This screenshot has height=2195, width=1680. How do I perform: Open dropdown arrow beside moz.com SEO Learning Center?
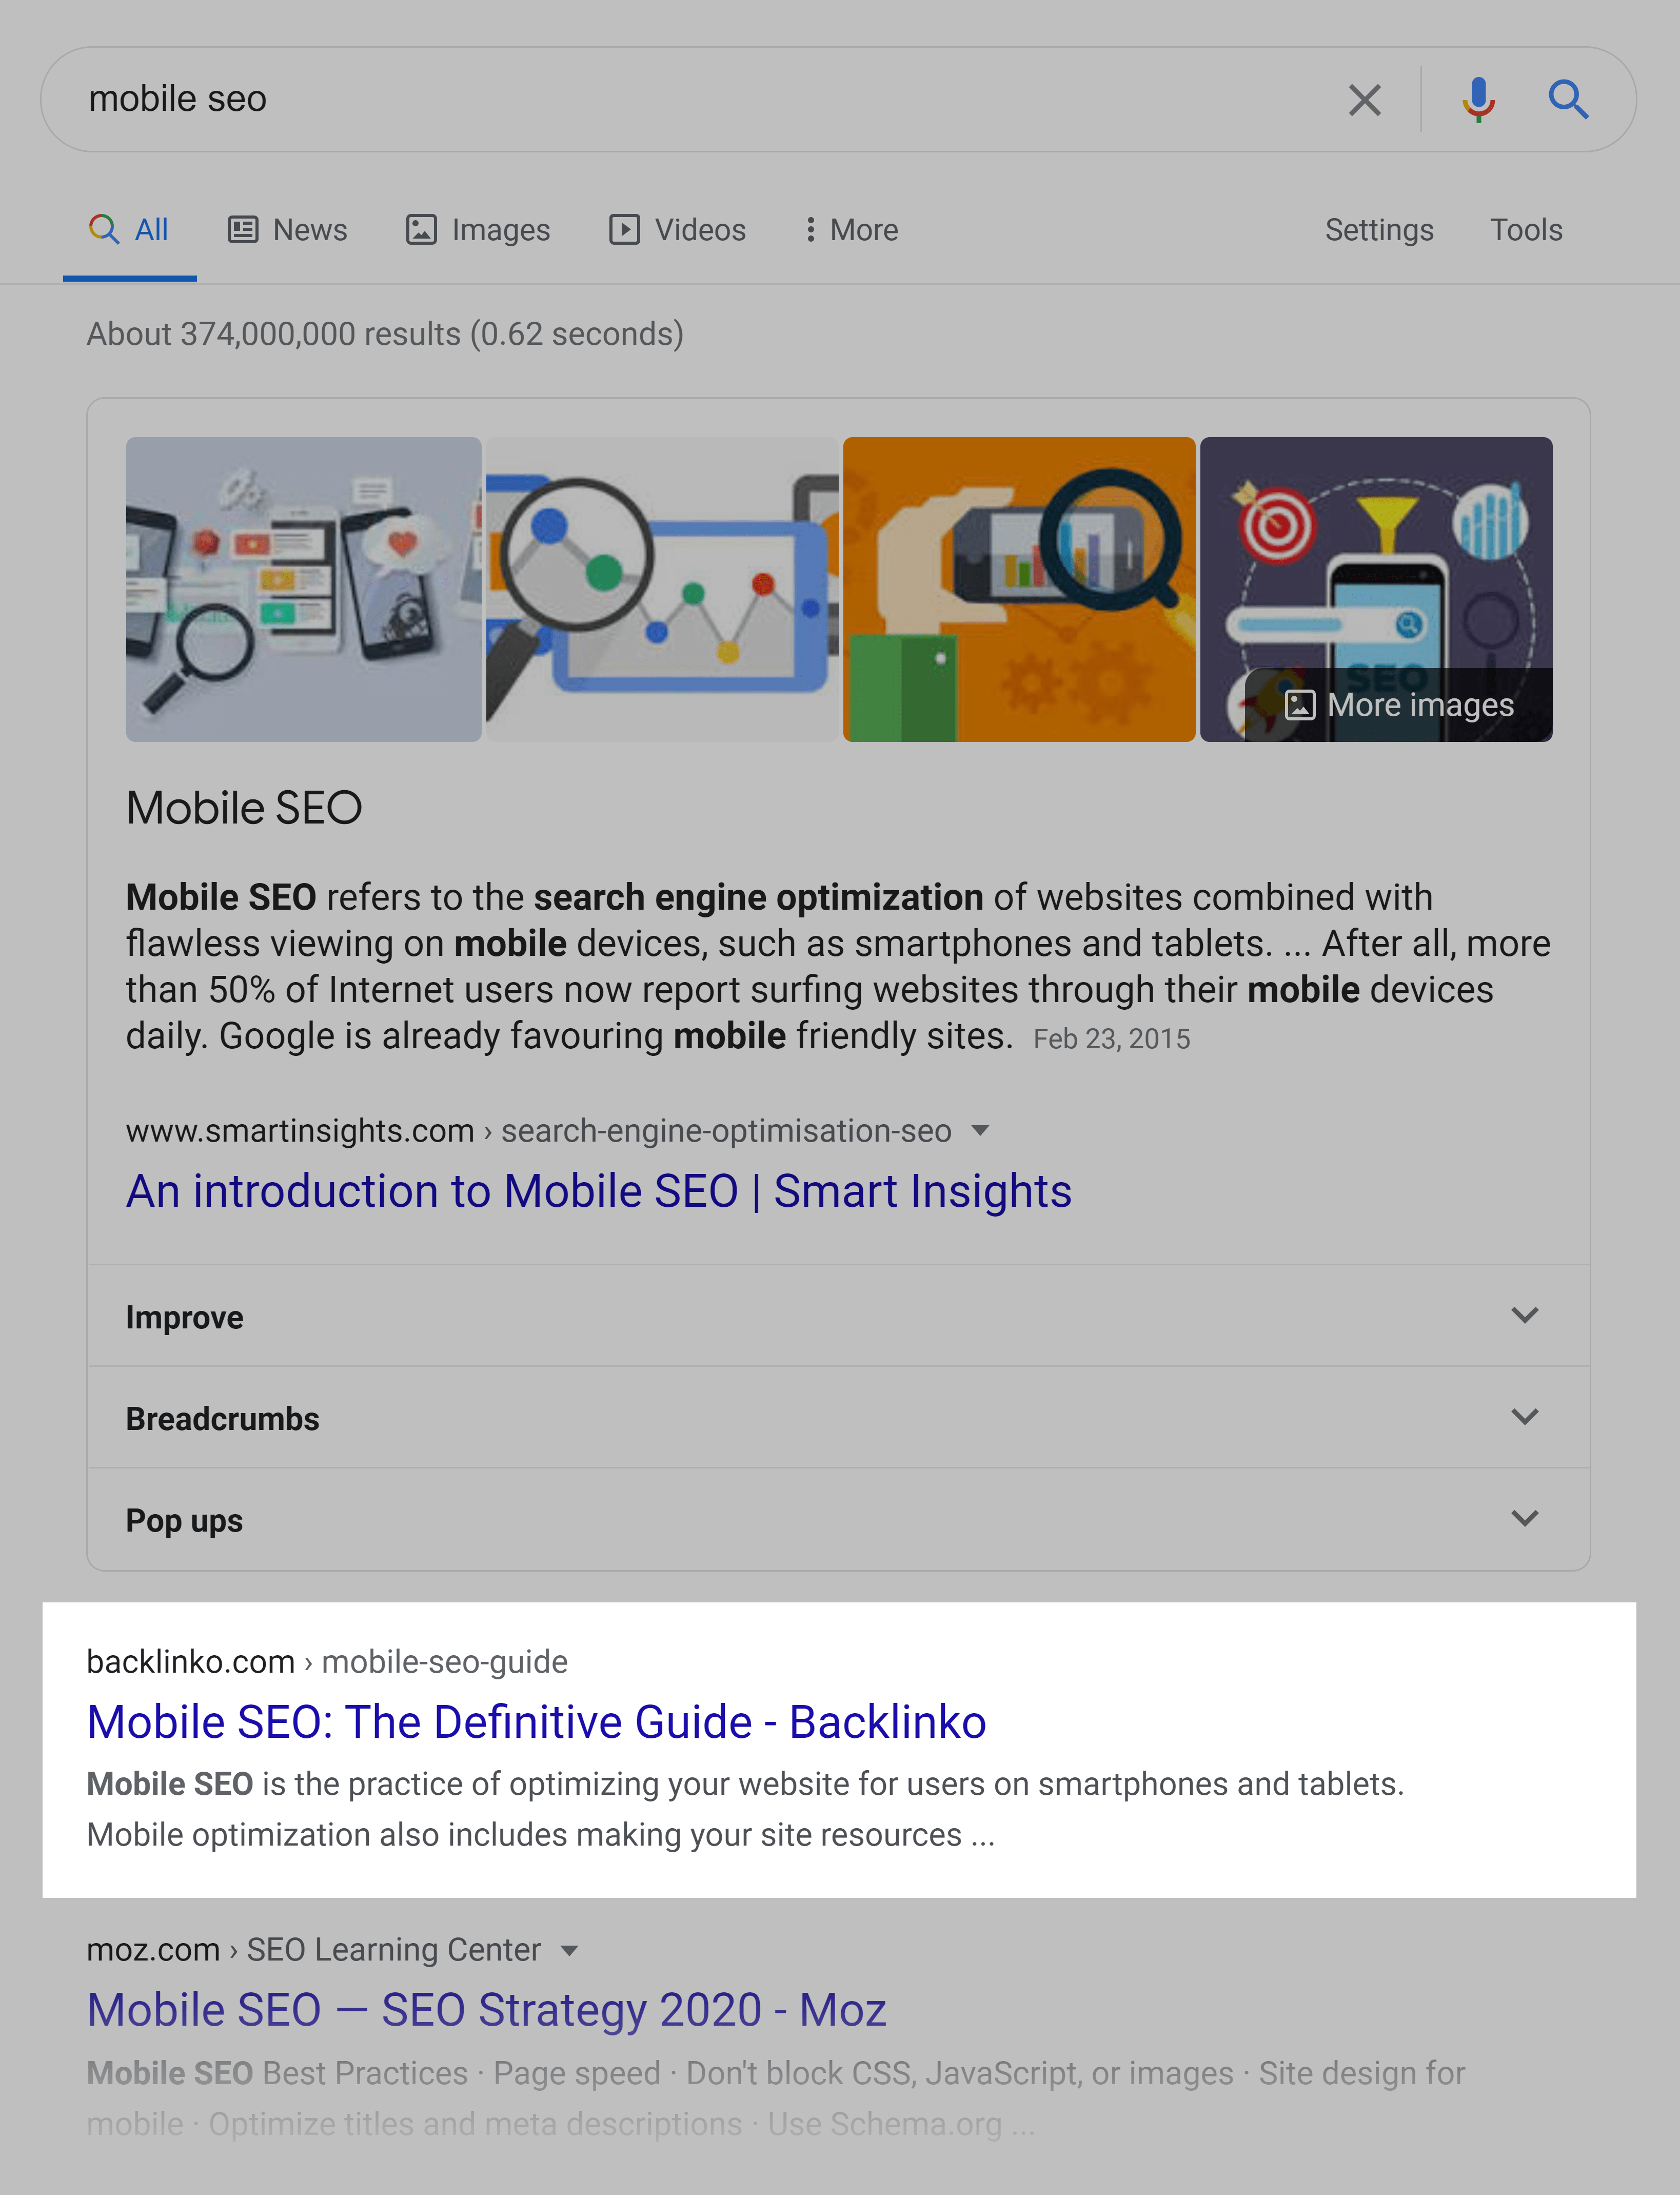569,1950
